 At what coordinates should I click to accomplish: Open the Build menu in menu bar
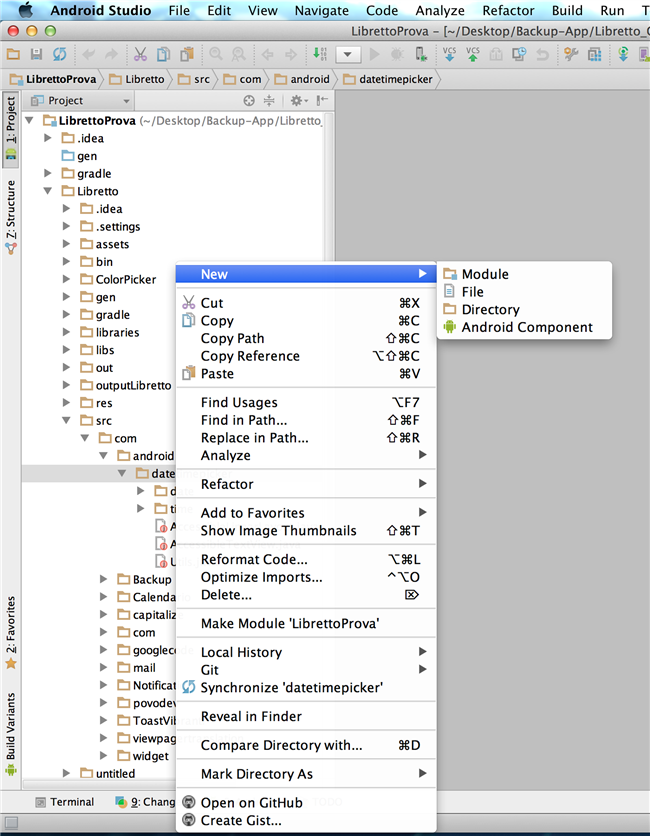567,11
